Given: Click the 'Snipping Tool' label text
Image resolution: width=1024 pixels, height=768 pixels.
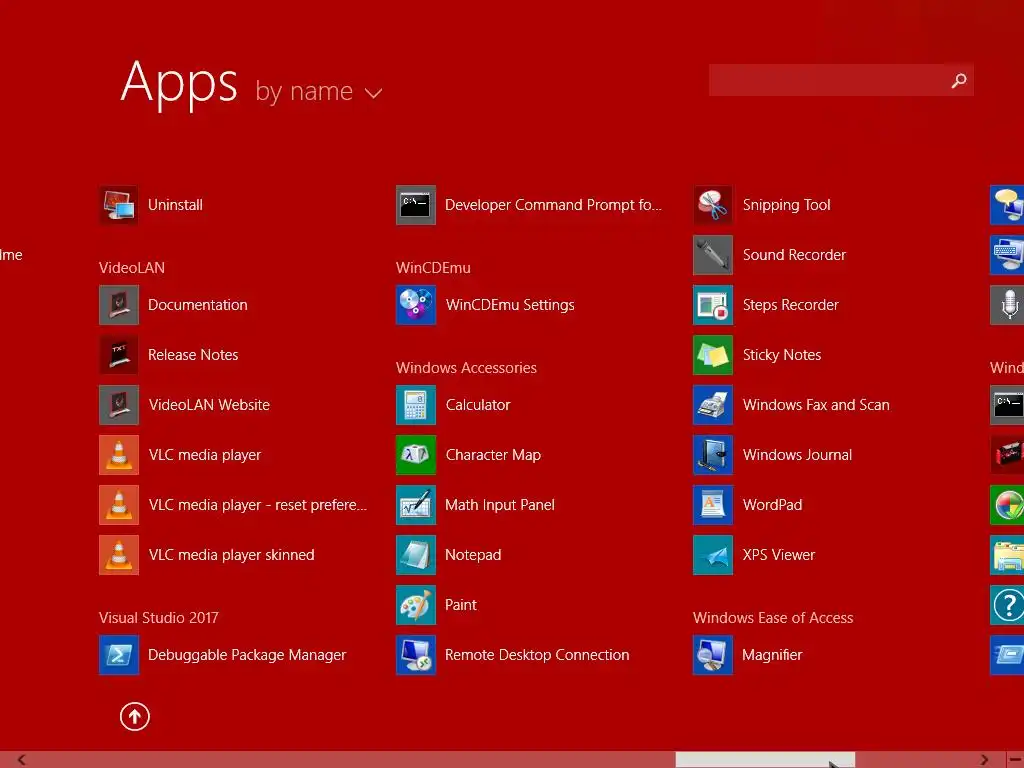Looking at the screenshot, I should pos(786,205).
